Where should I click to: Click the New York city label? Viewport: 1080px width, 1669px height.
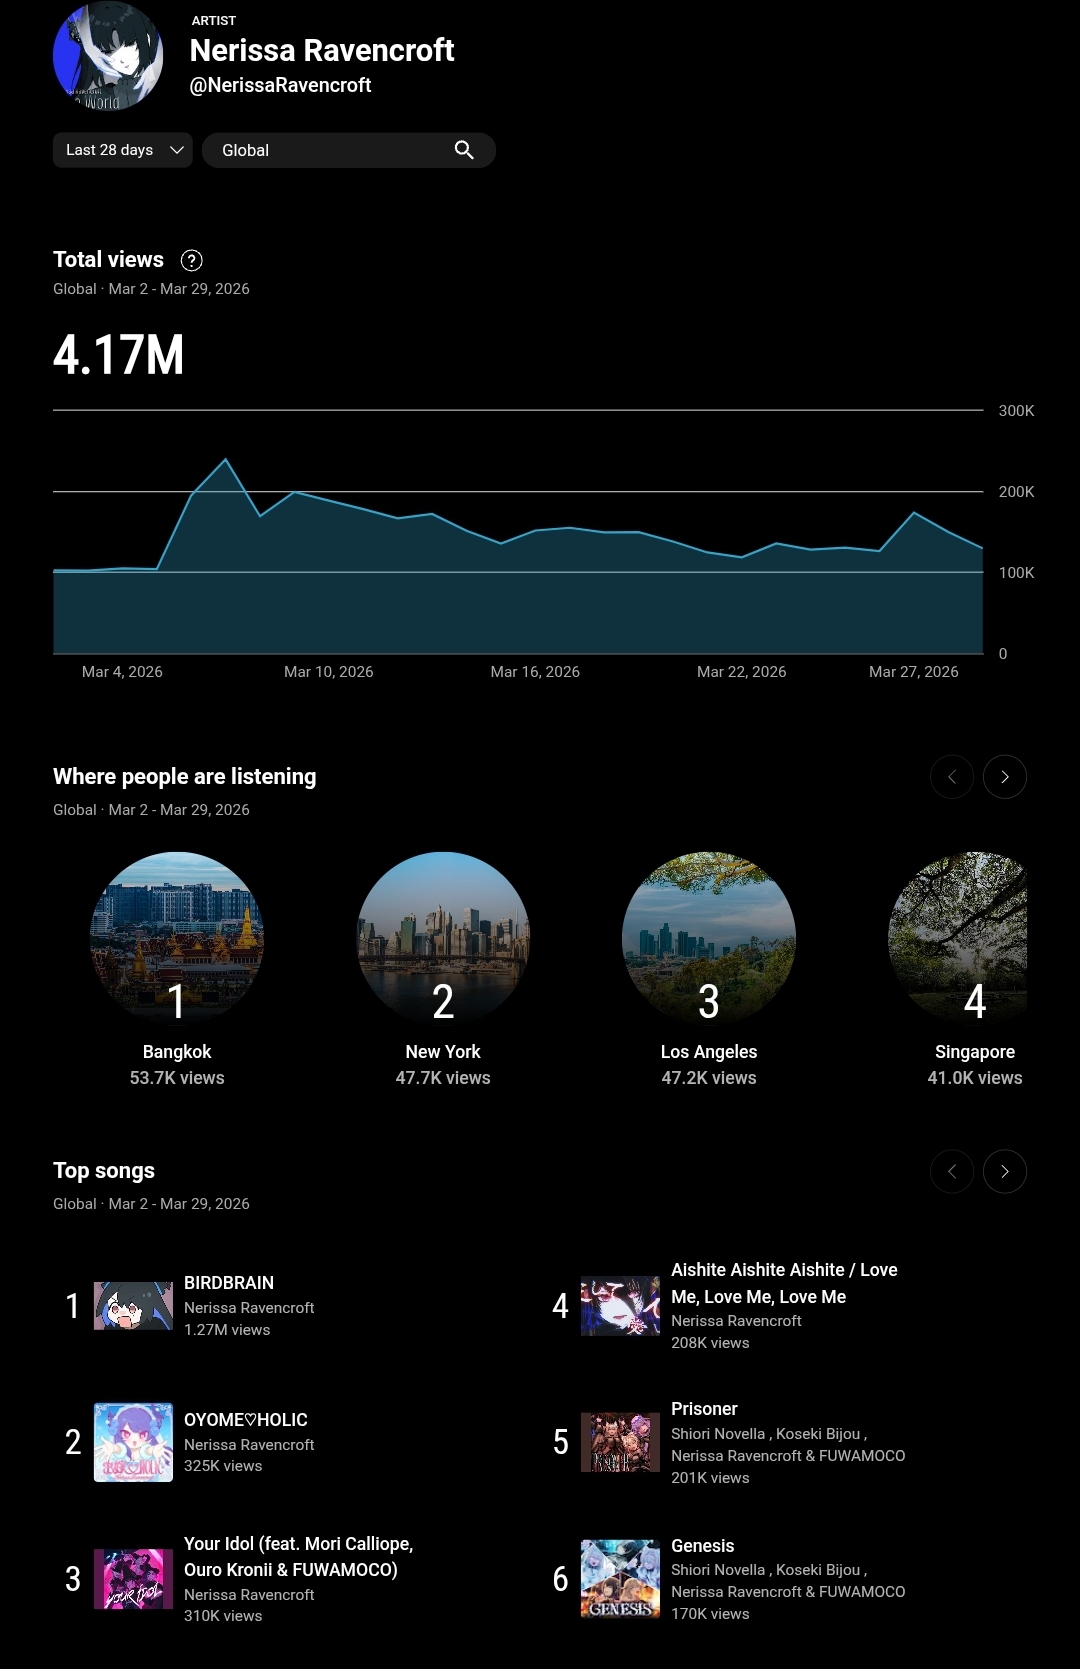pyautogui.click(x=443, y=1052)
